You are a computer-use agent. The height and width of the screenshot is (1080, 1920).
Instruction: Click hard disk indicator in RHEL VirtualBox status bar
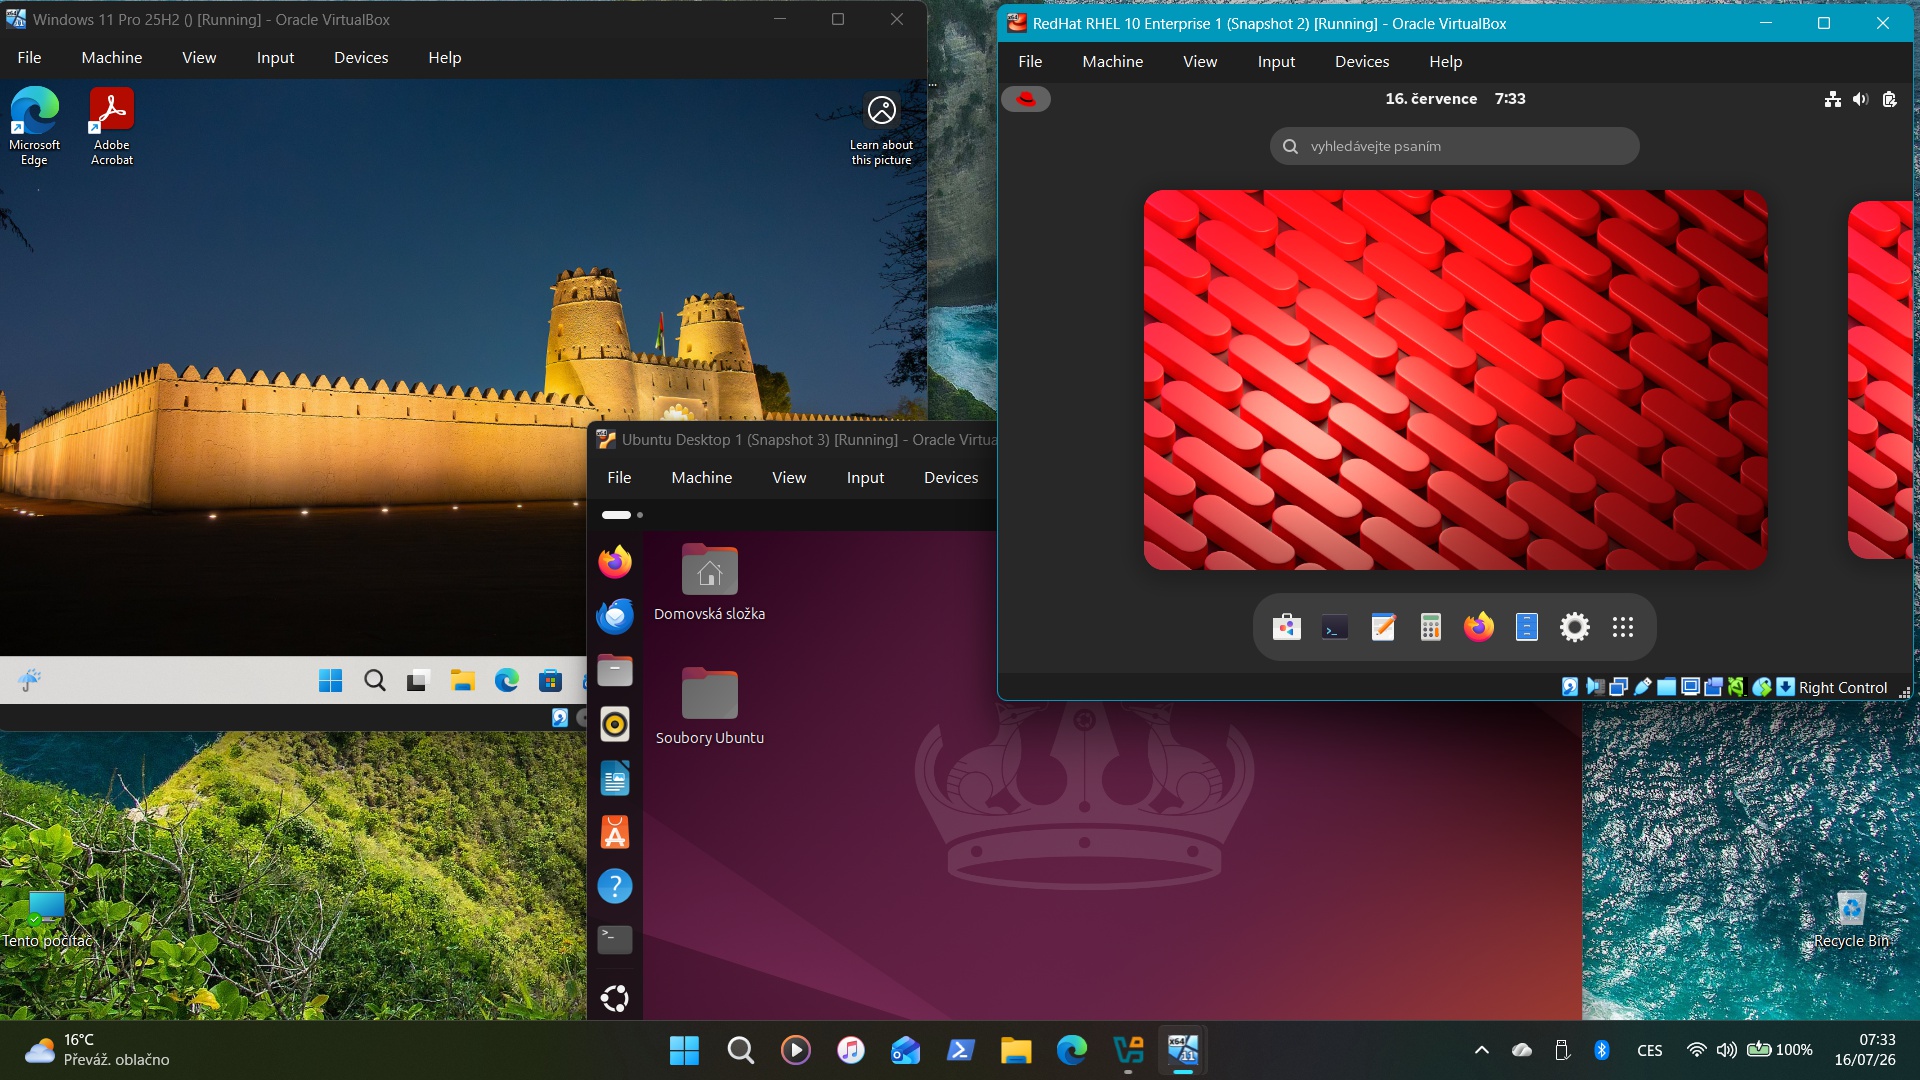[1570, 687]
